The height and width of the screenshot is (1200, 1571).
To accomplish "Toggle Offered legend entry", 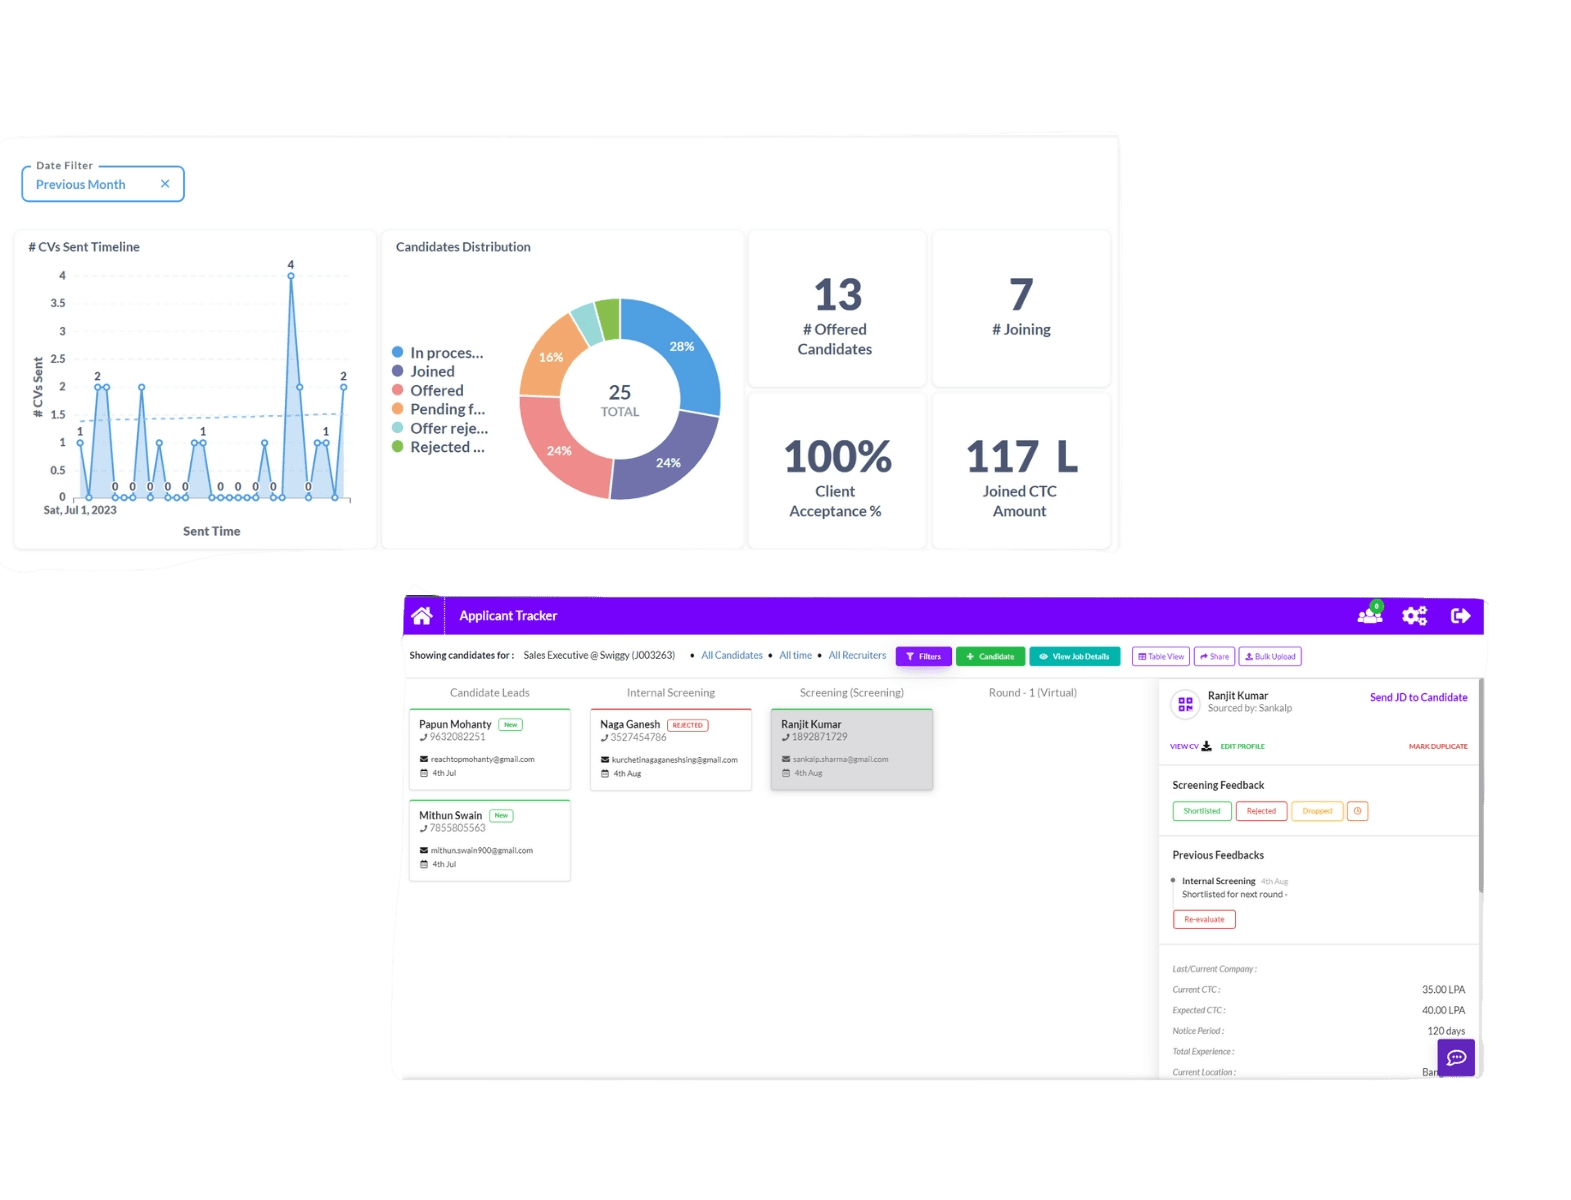I will (x=428, y=391).
